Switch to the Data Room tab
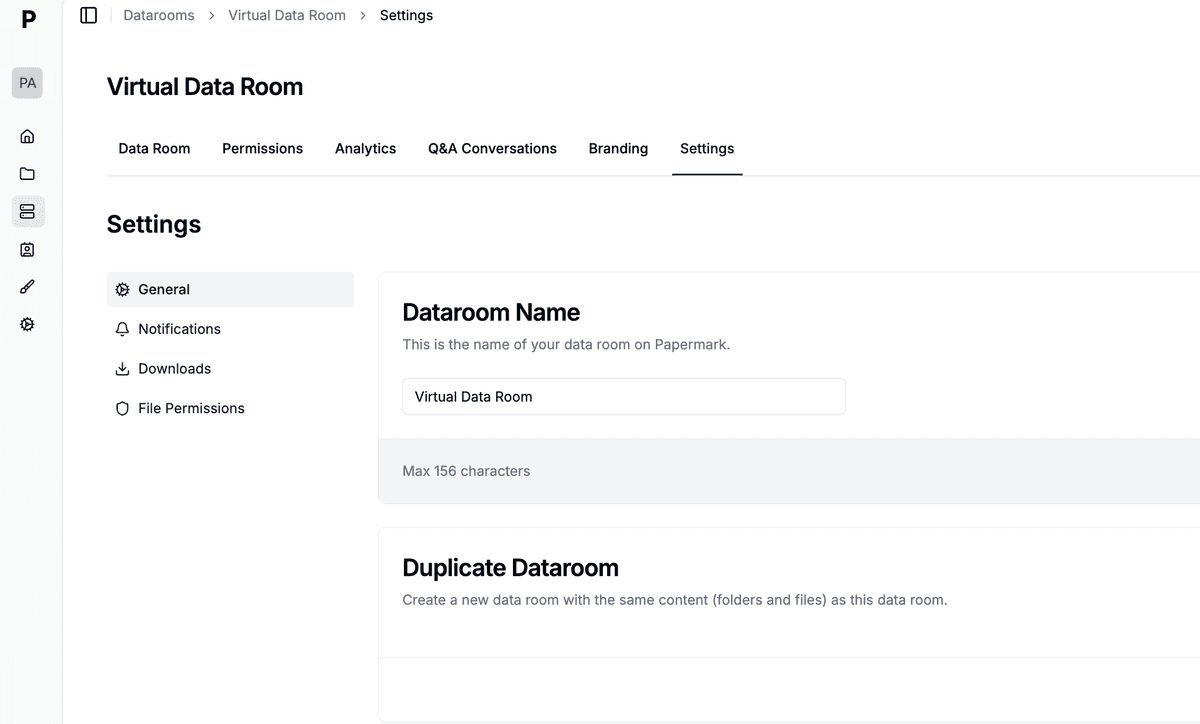This screenshot has height=724, width=1200. click(154, 149)
